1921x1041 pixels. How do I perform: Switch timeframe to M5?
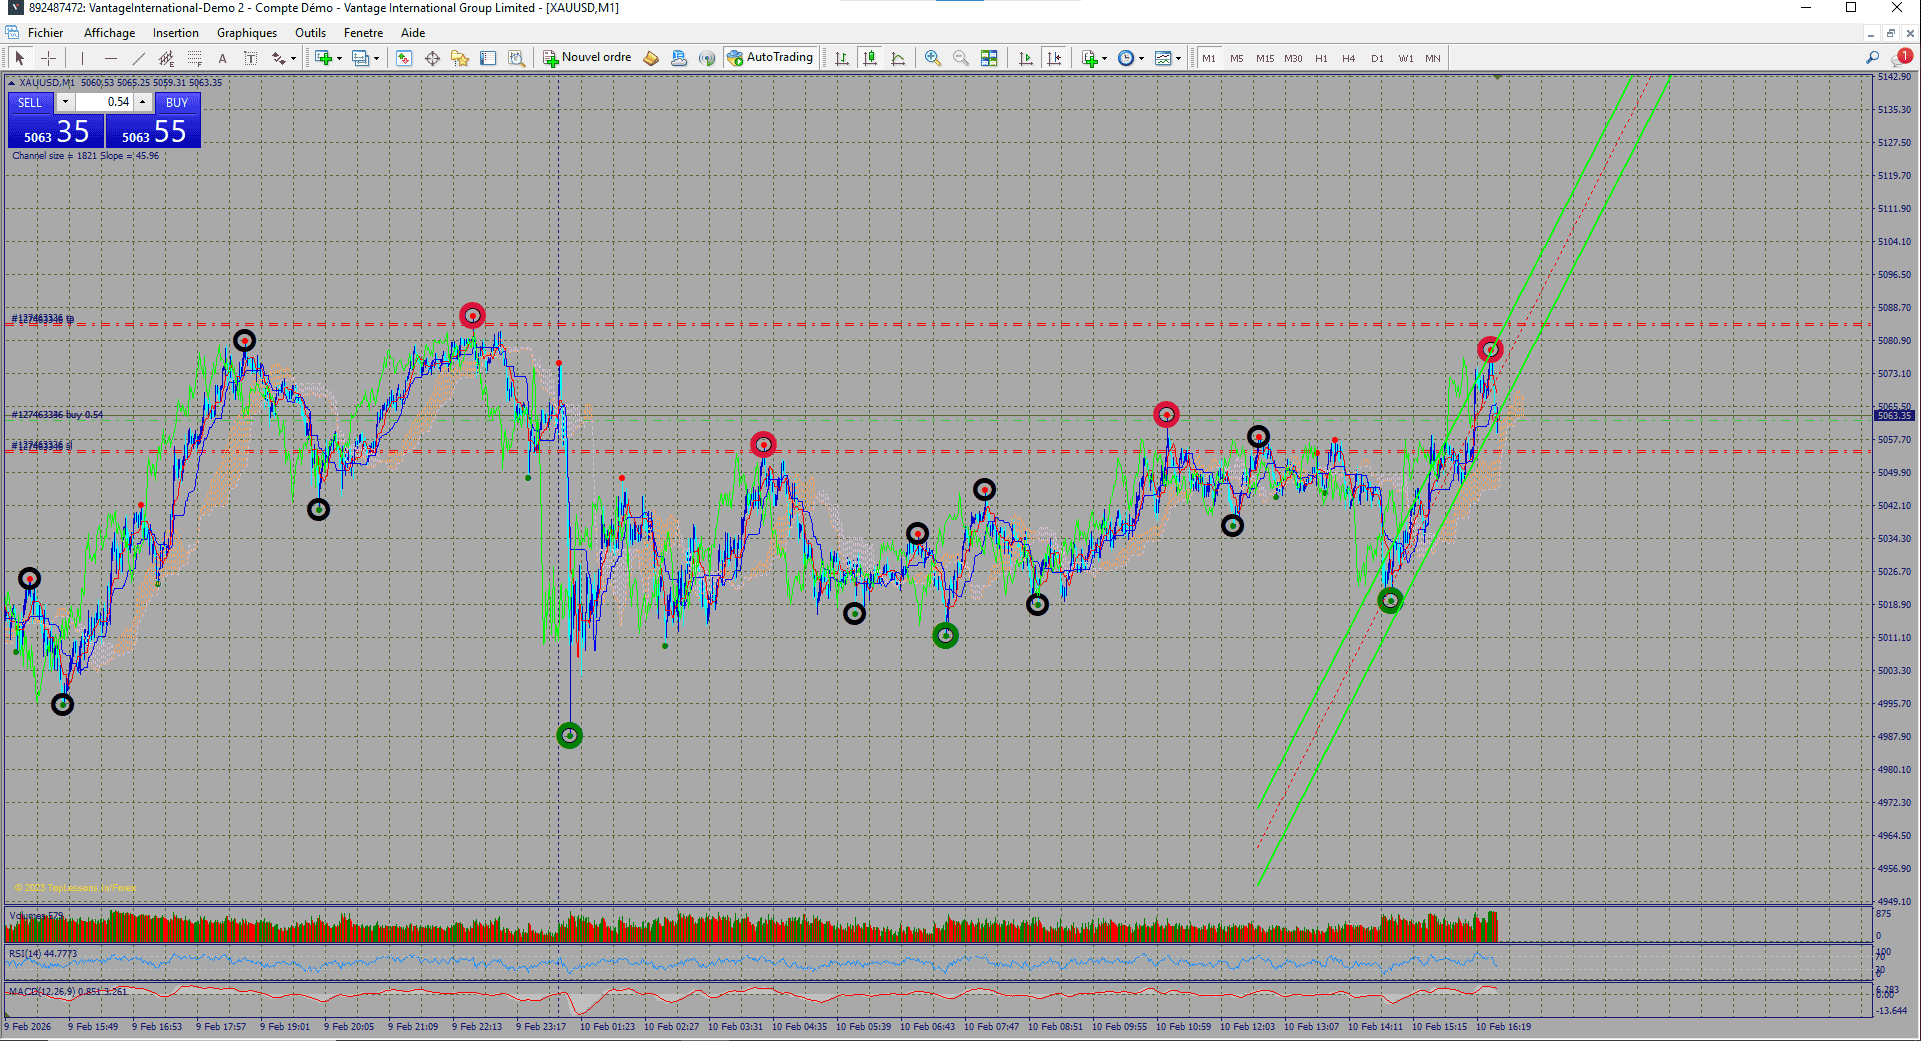coord(1237,58)
